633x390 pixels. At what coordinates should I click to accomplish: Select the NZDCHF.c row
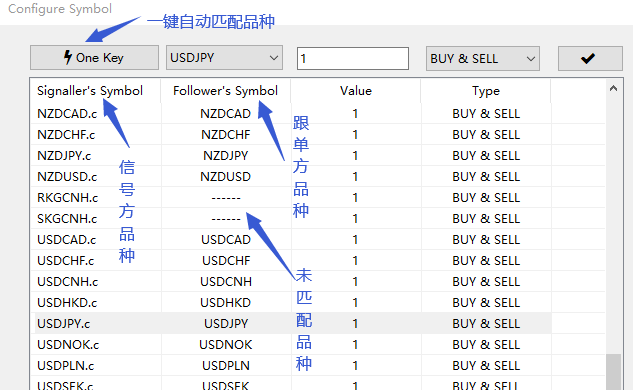point(291,134)
